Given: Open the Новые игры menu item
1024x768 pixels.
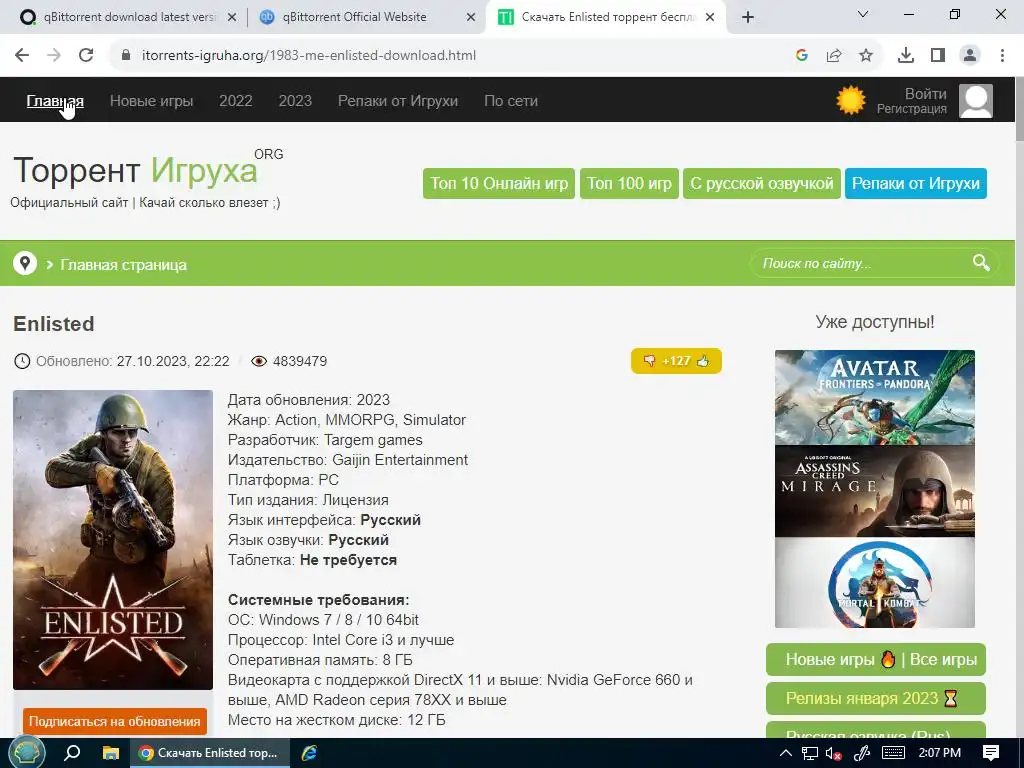Looking at the screenshot, I should (x=152, y=101).
